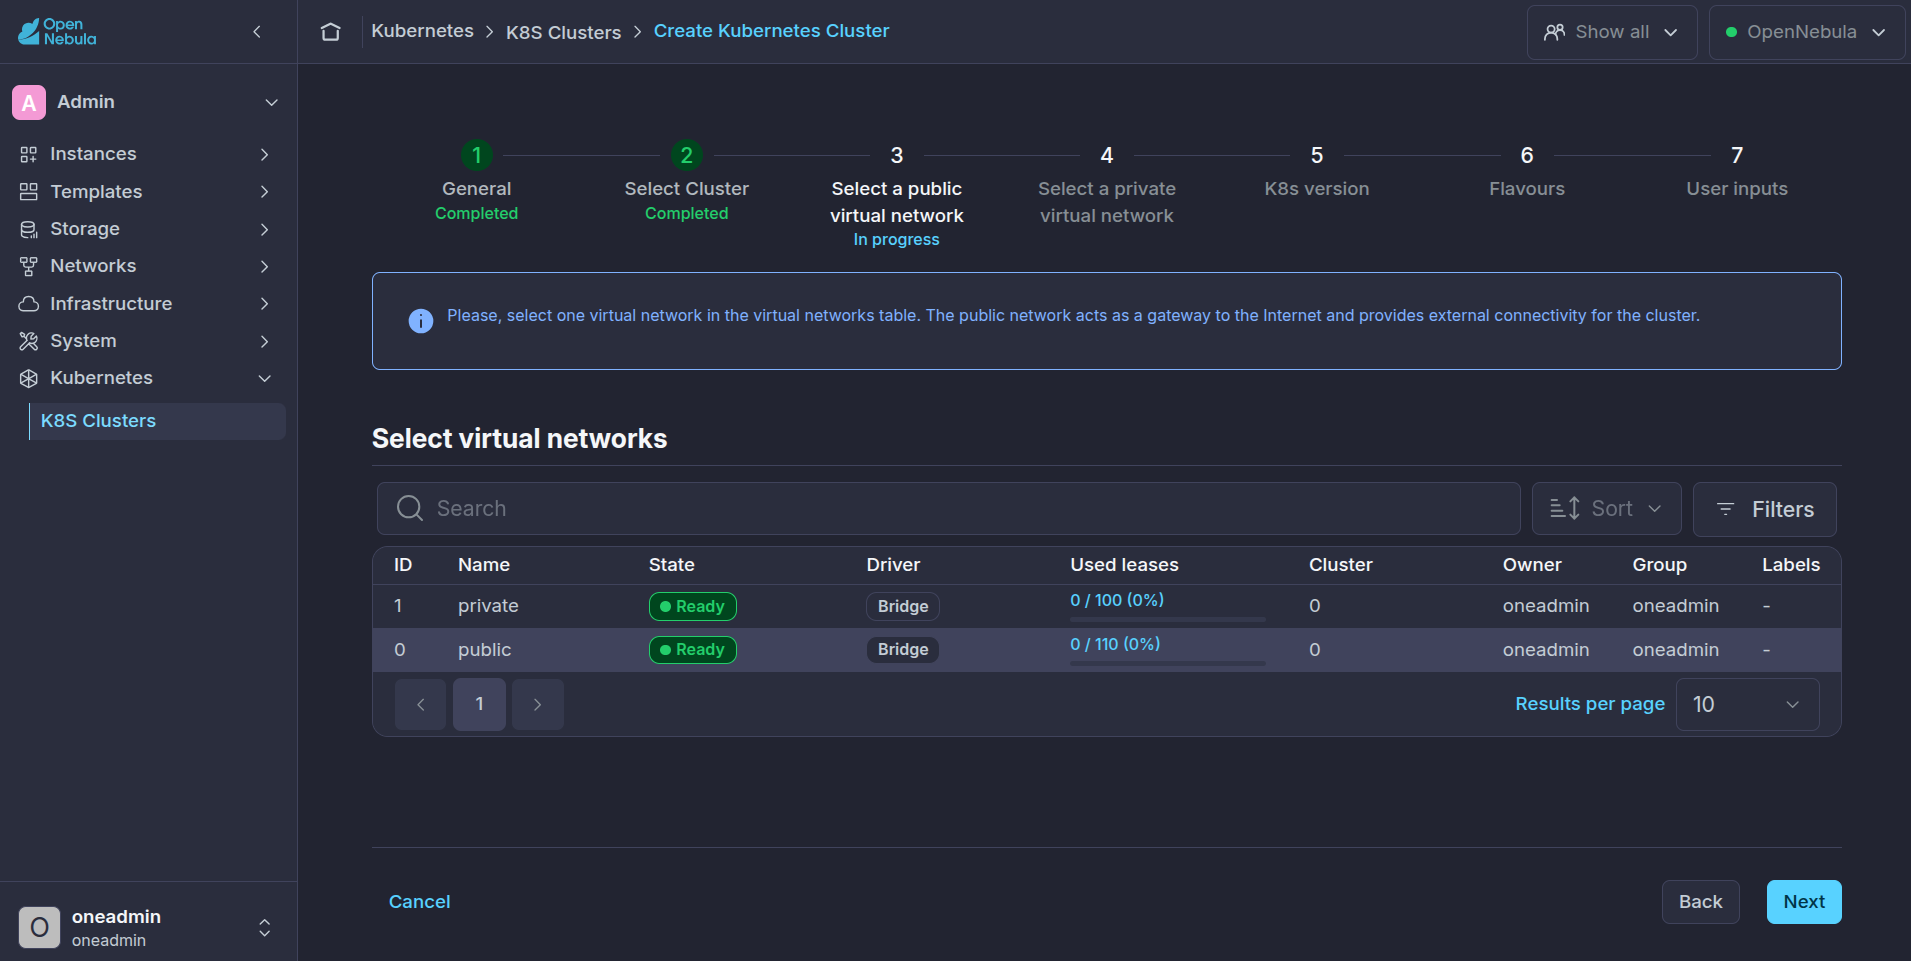Open oneadmin user menu switcher
The width and height of the screenshot is (1911, 961).
(x=264, y=927)
